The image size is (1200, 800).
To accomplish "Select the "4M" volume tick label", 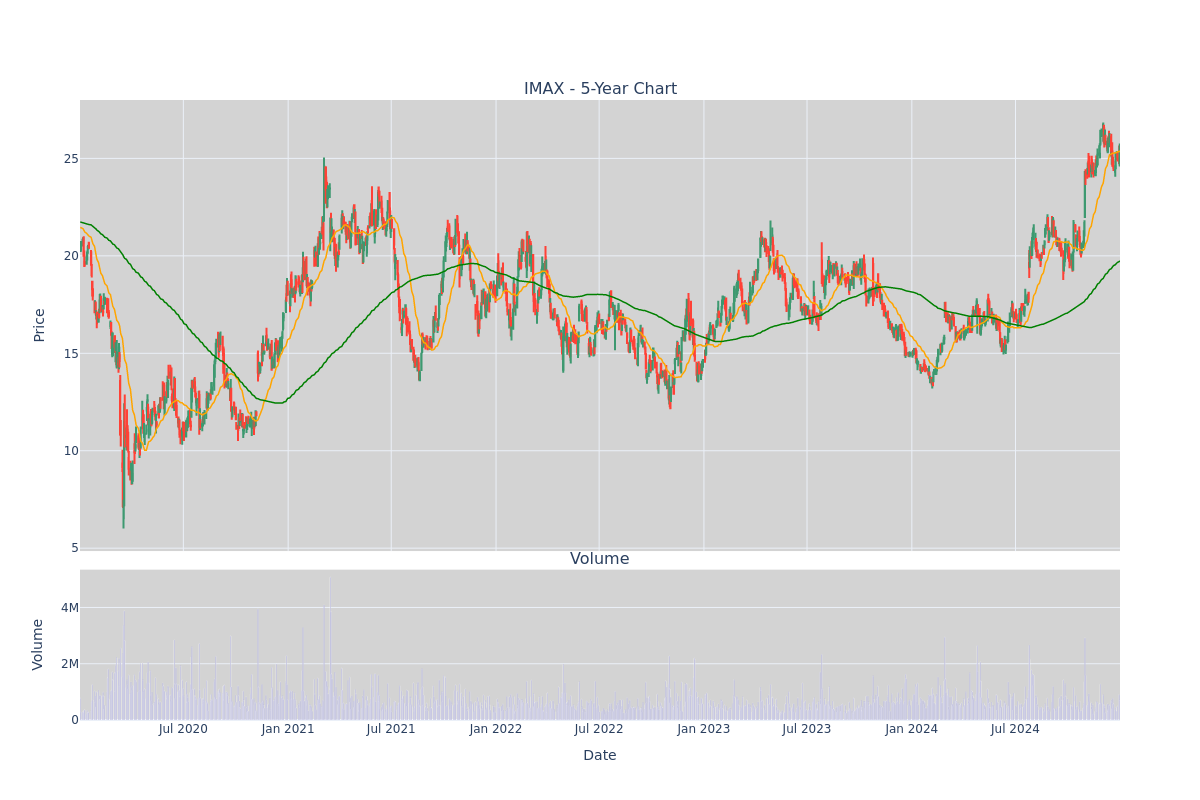I will point(70,608).
